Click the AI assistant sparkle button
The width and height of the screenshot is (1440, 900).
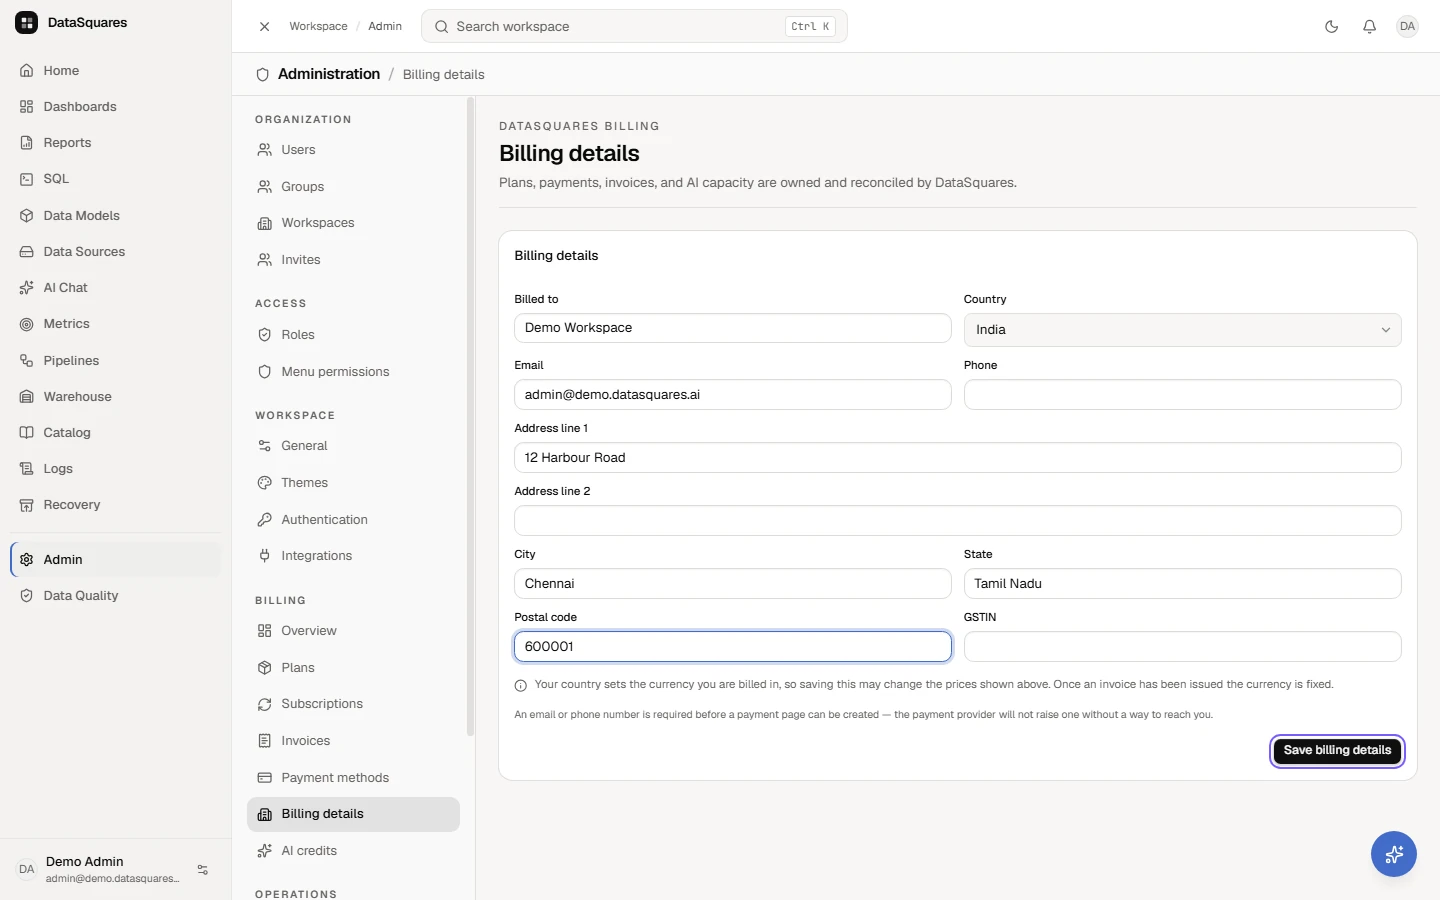(x=1393, y=854)
